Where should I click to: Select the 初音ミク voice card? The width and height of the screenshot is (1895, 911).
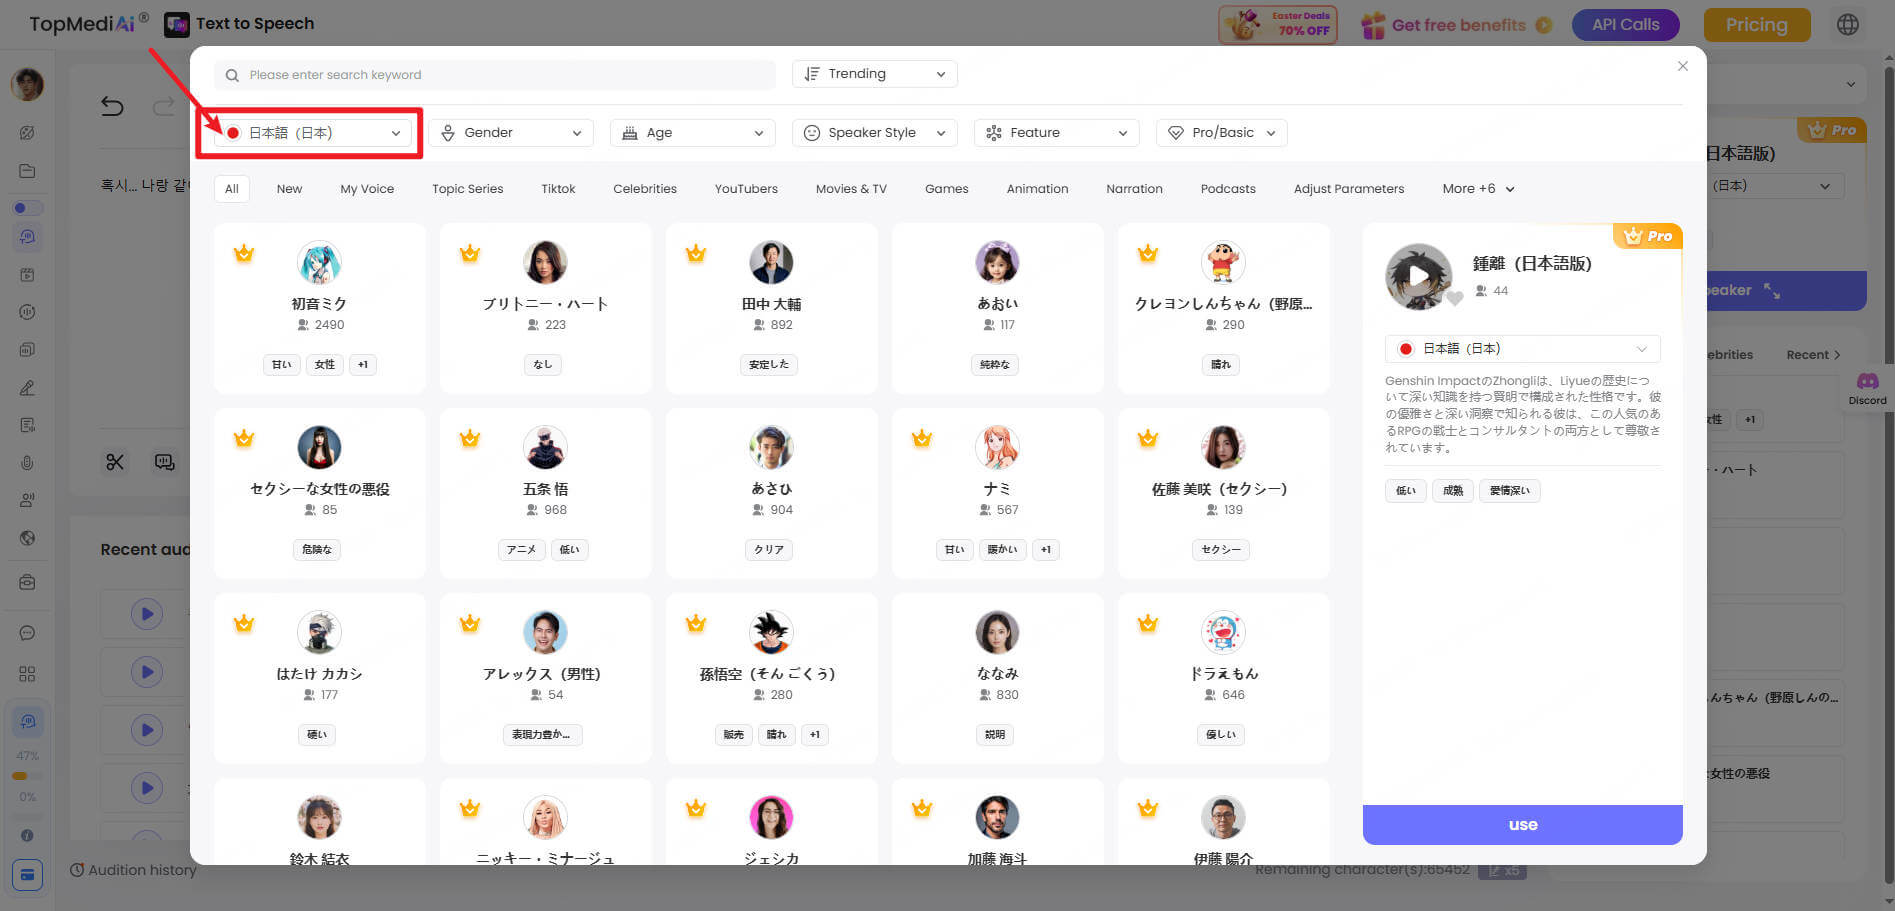(x=320, y=309)
